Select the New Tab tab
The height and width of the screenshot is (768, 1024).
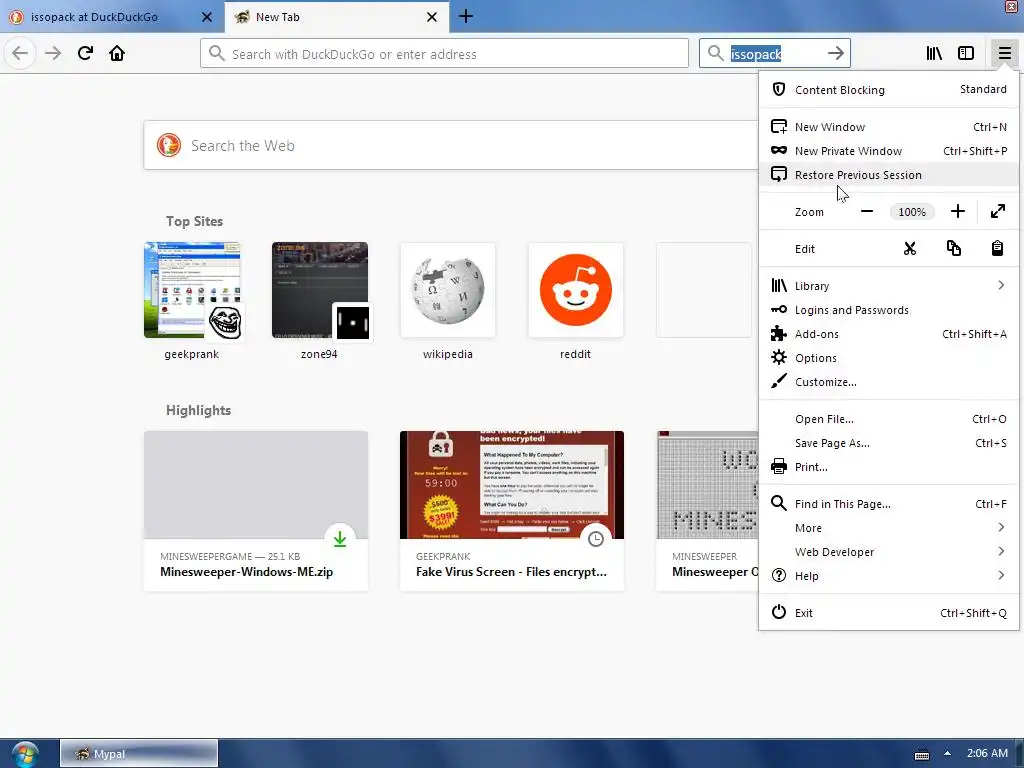337,17
